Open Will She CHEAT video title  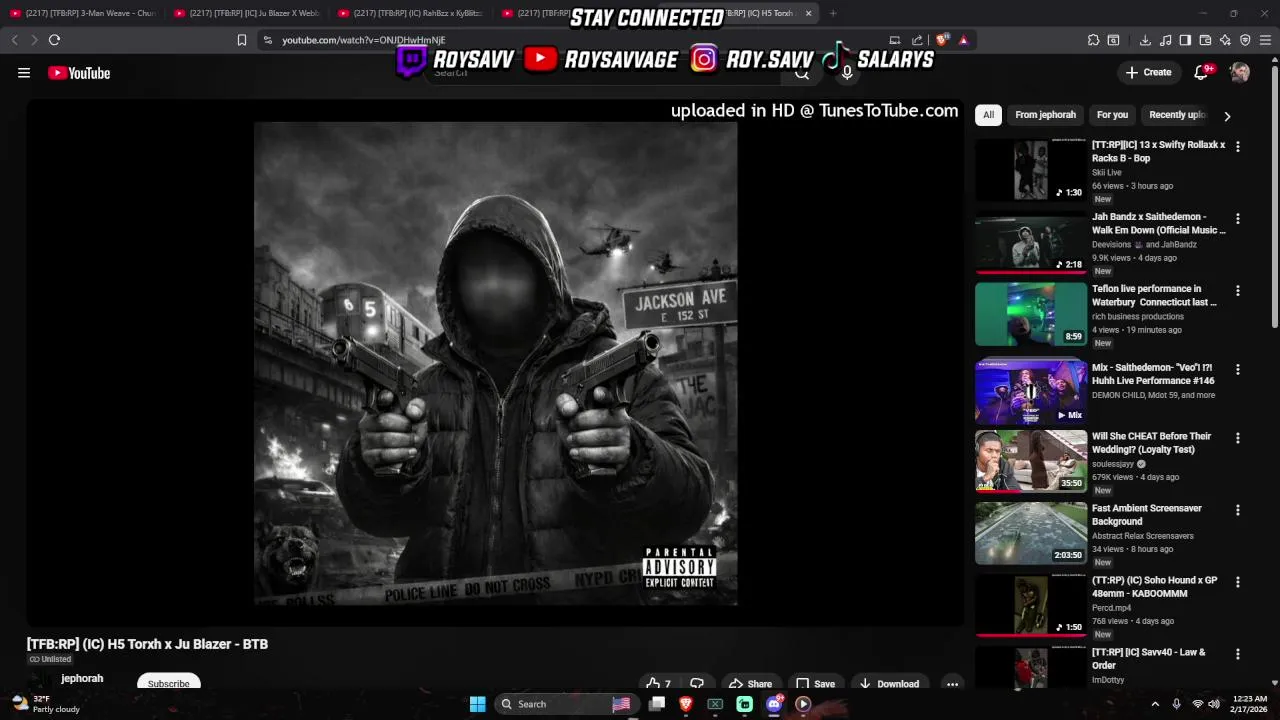(x=1151, y=443)
